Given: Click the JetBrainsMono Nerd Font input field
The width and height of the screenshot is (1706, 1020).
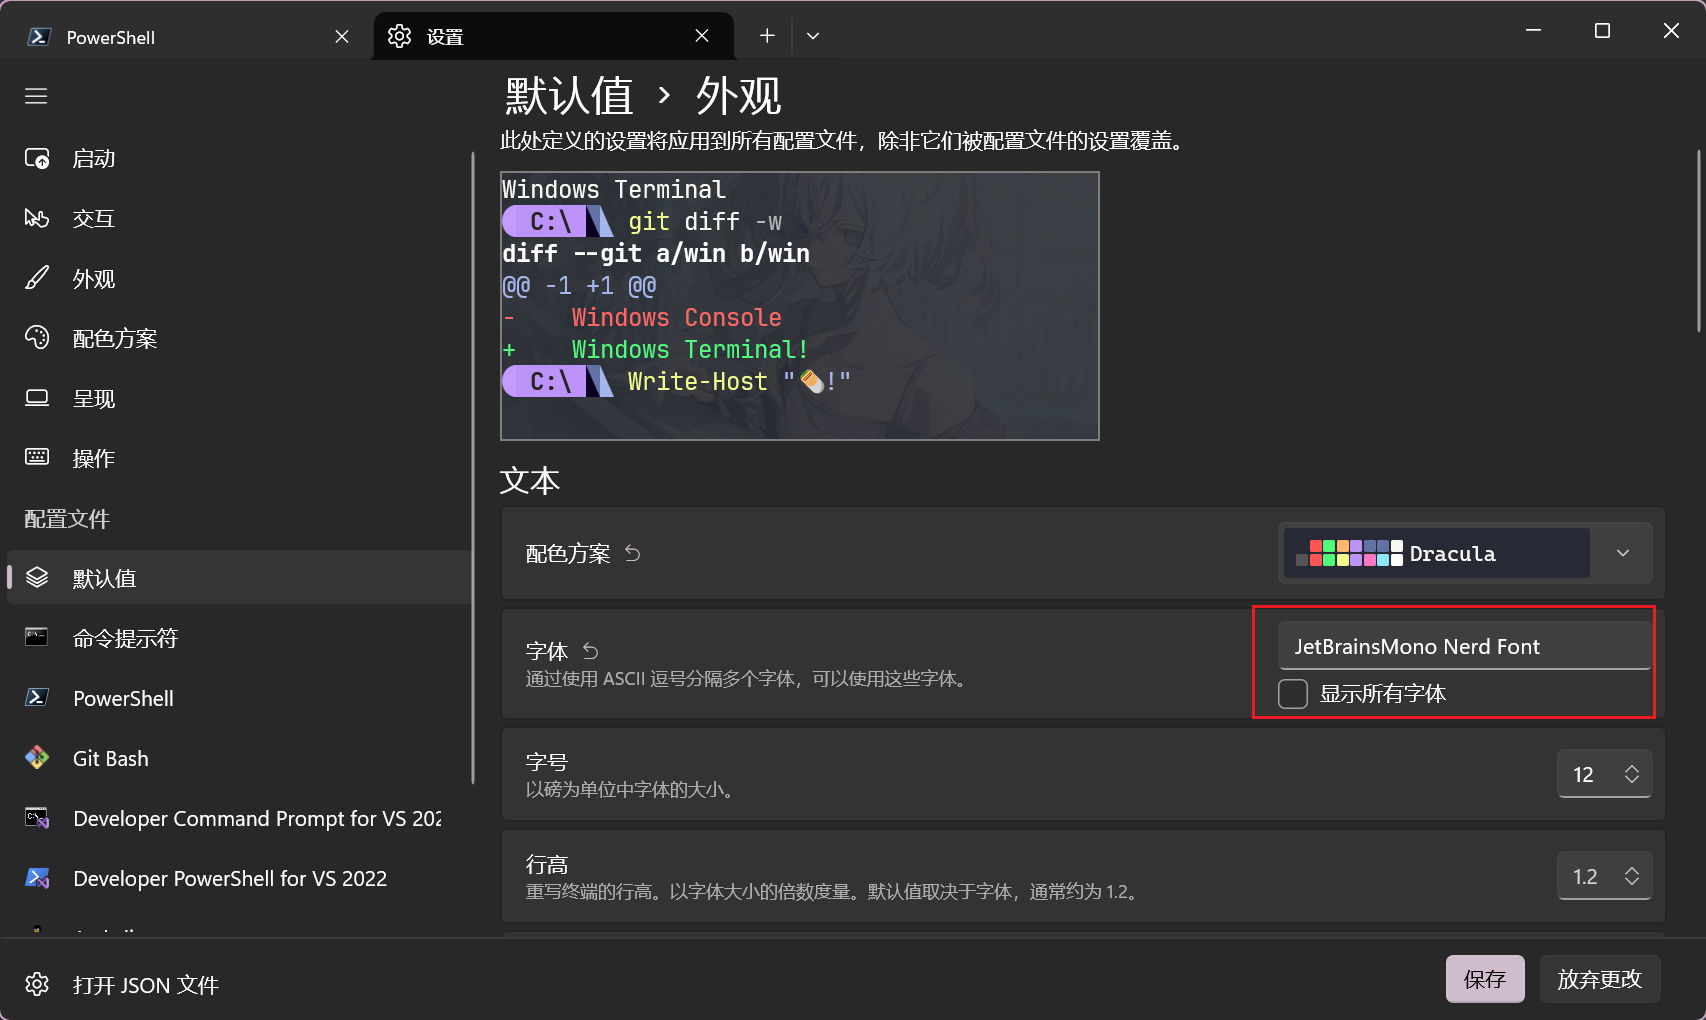Looking at the screenshot, I should [1465, 646].
